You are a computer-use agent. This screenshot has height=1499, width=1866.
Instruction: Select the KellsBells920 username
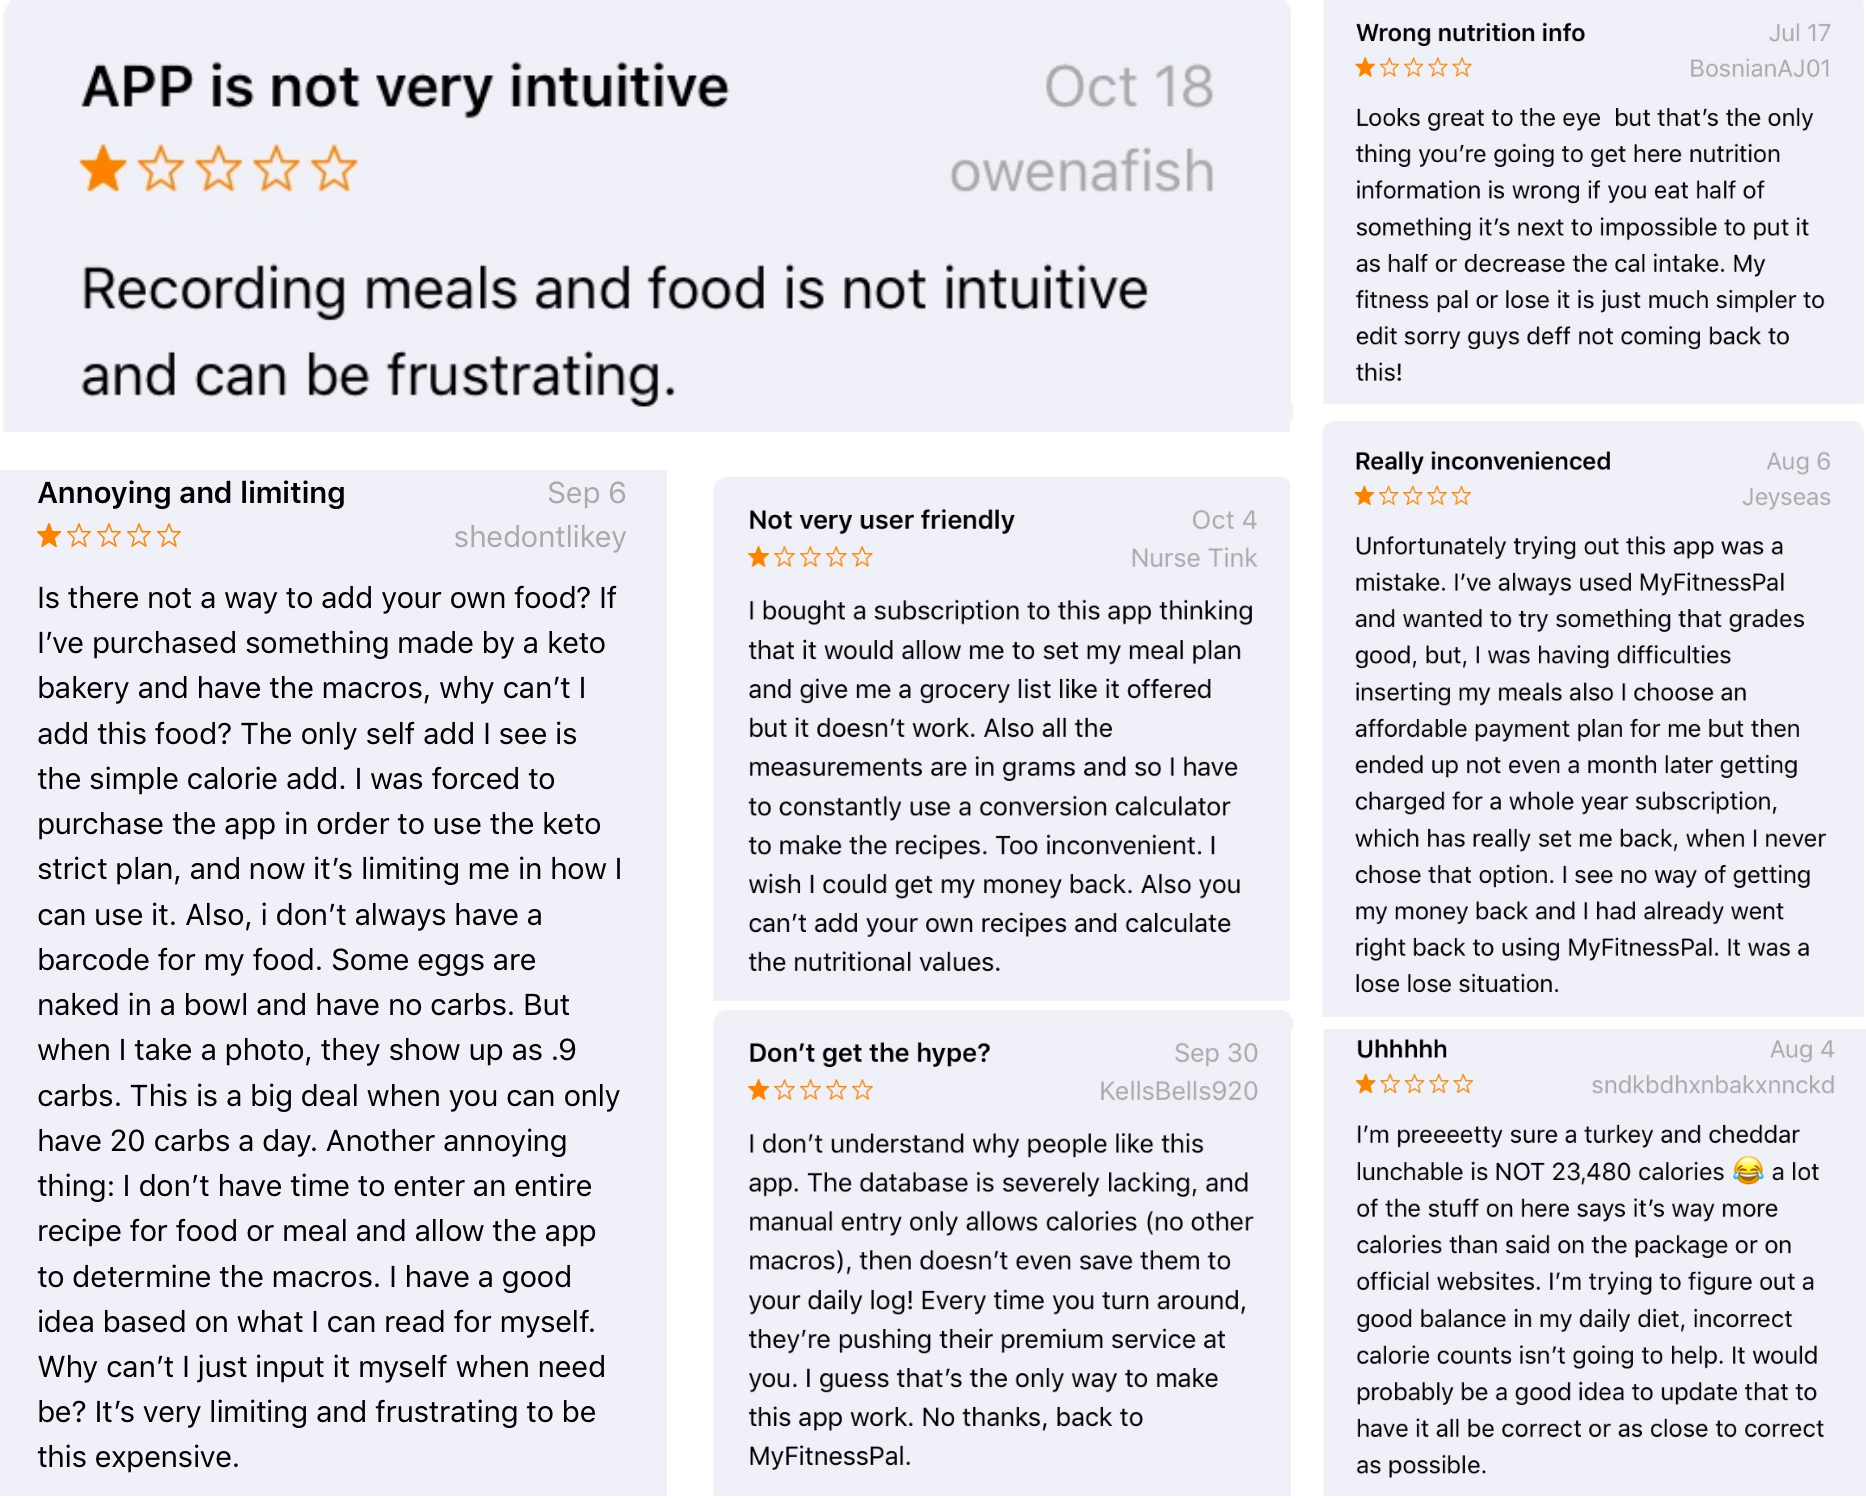[1178, 1091]
